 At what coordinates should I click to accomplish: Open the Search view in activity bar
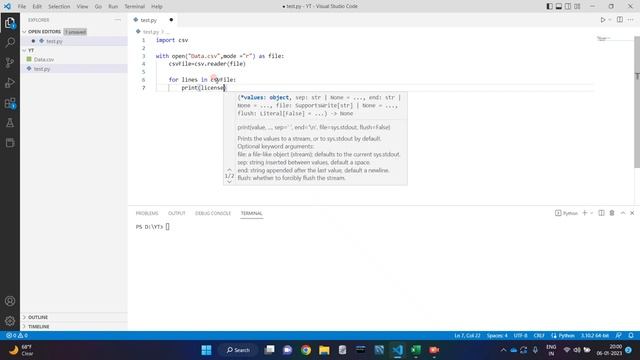[10, 42]
